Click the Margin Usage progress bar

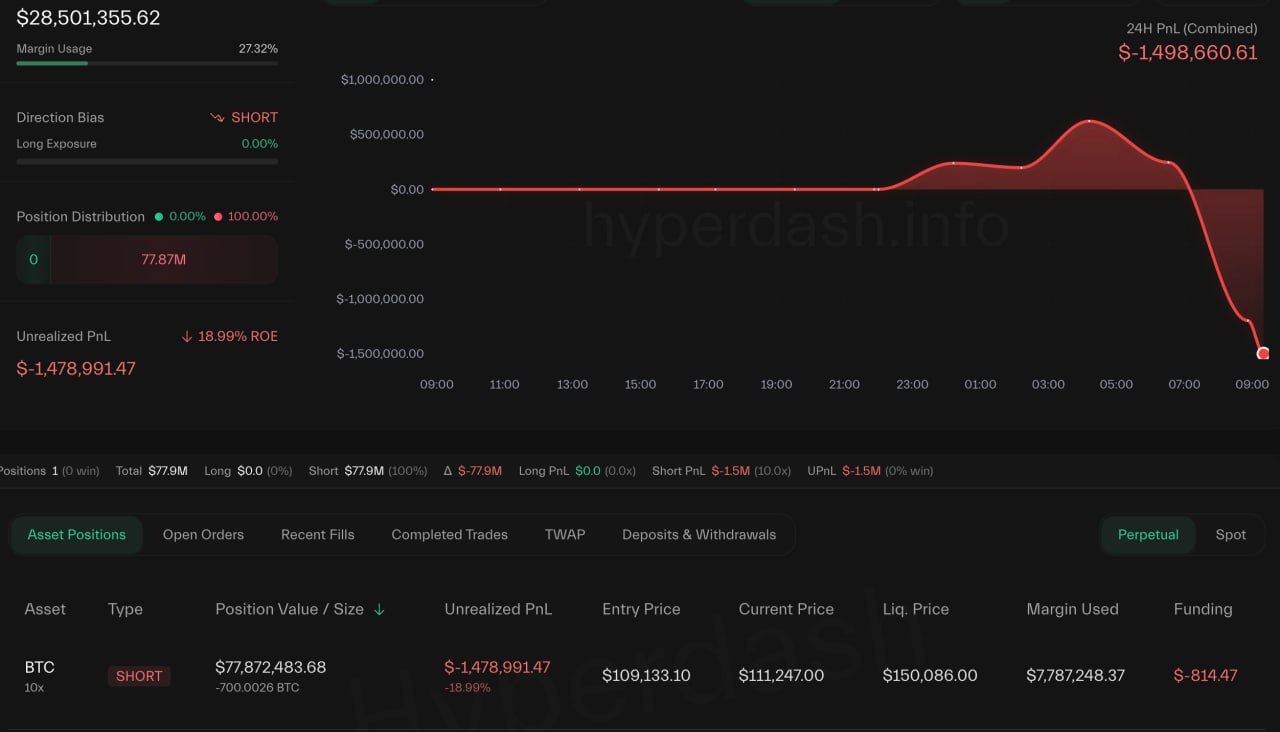[147, 63]
